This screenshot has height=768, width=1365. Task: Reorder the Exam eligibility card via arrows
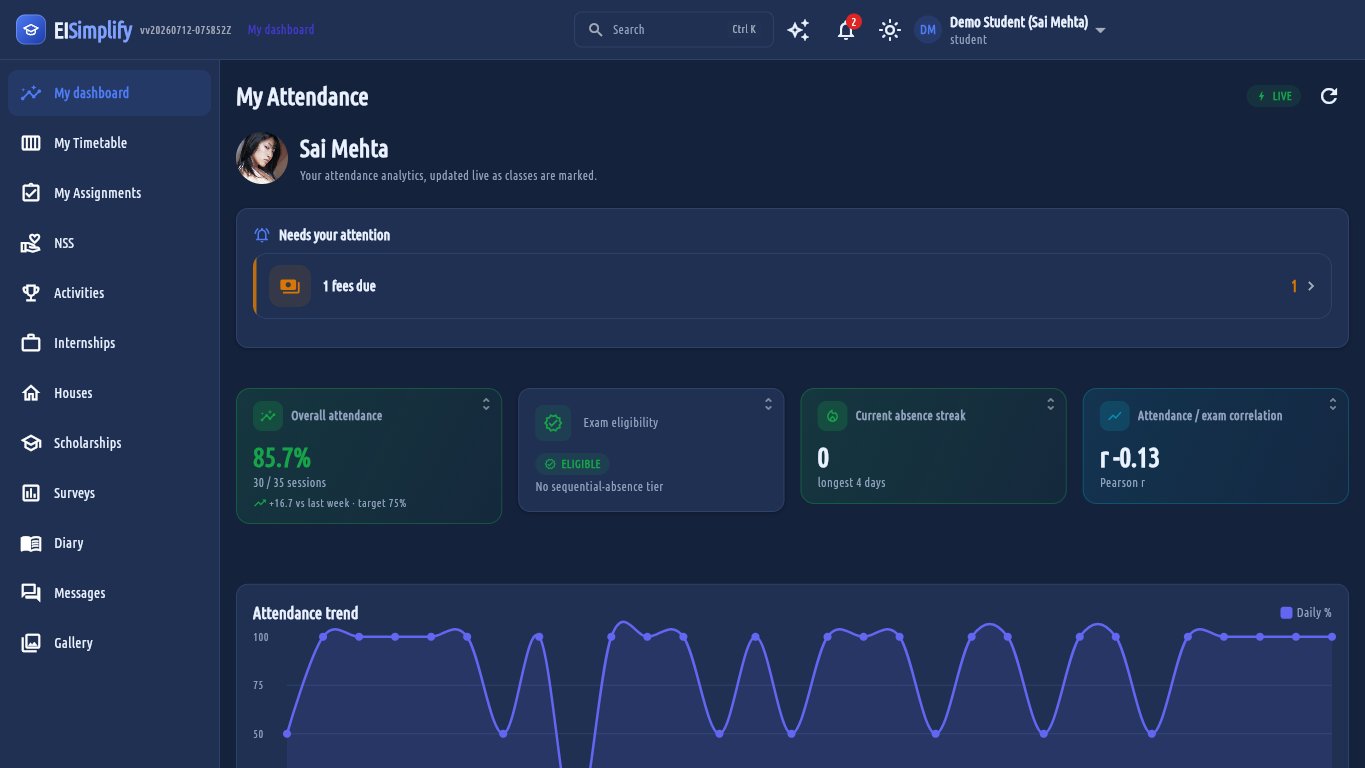(x=768, y=404)
